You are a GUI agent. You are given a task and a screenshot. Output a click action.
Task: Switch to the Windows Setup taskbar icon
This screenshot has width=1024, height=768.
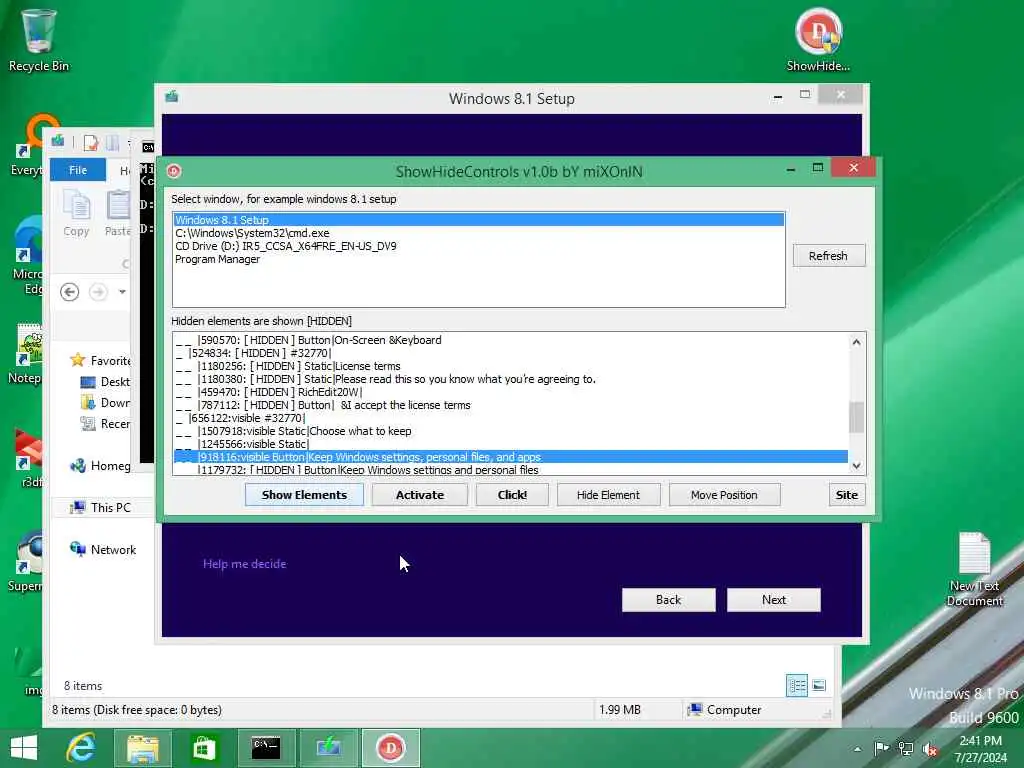[328, 748]
